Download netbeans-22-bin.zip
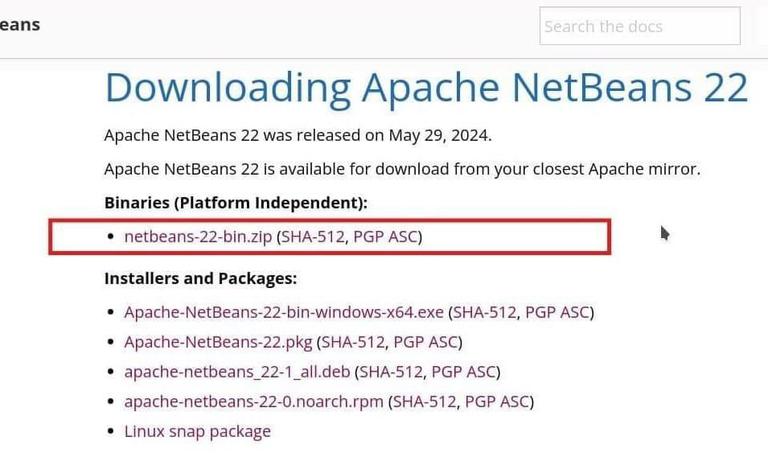768x457 pixels. coord(198,237)
